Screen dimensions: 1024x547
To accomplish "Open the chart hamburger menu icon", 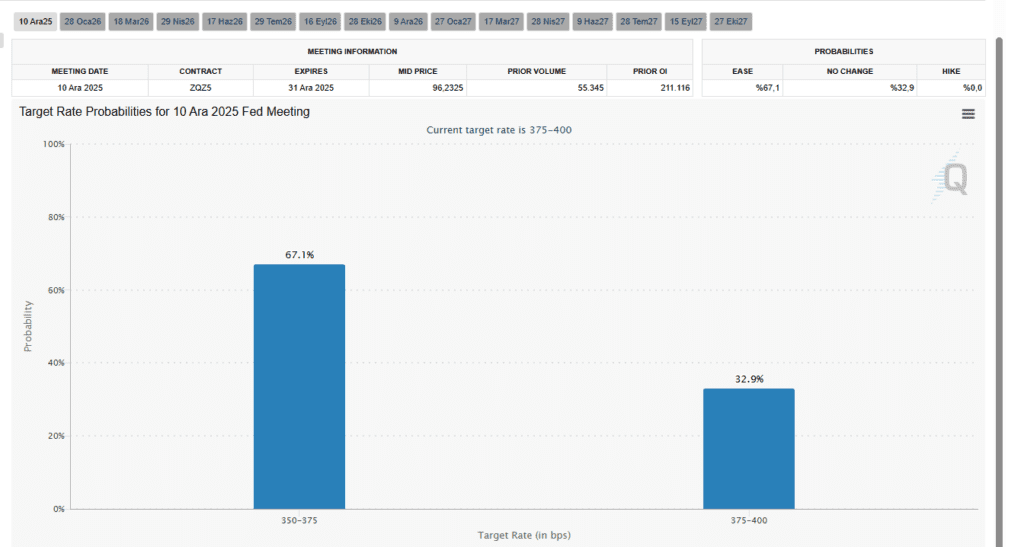I will point(967,114).
